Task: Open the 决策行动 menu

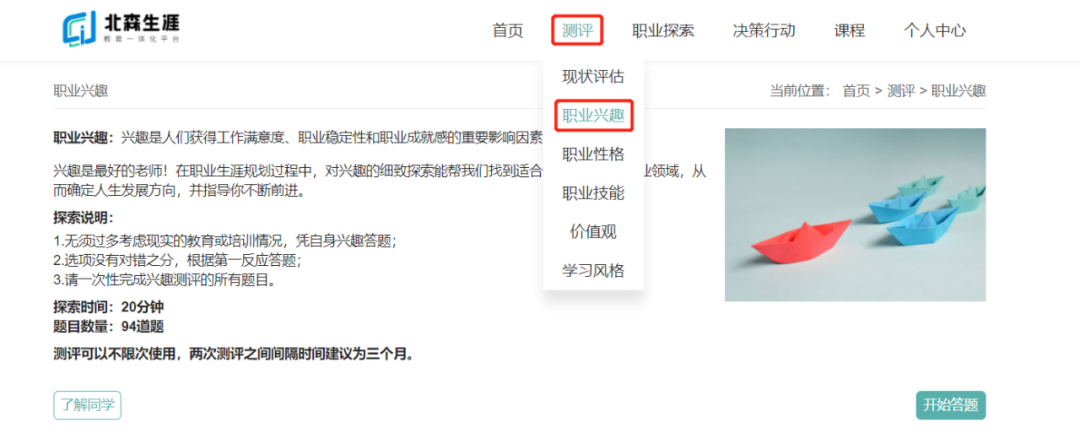Action: click(764, 30)
